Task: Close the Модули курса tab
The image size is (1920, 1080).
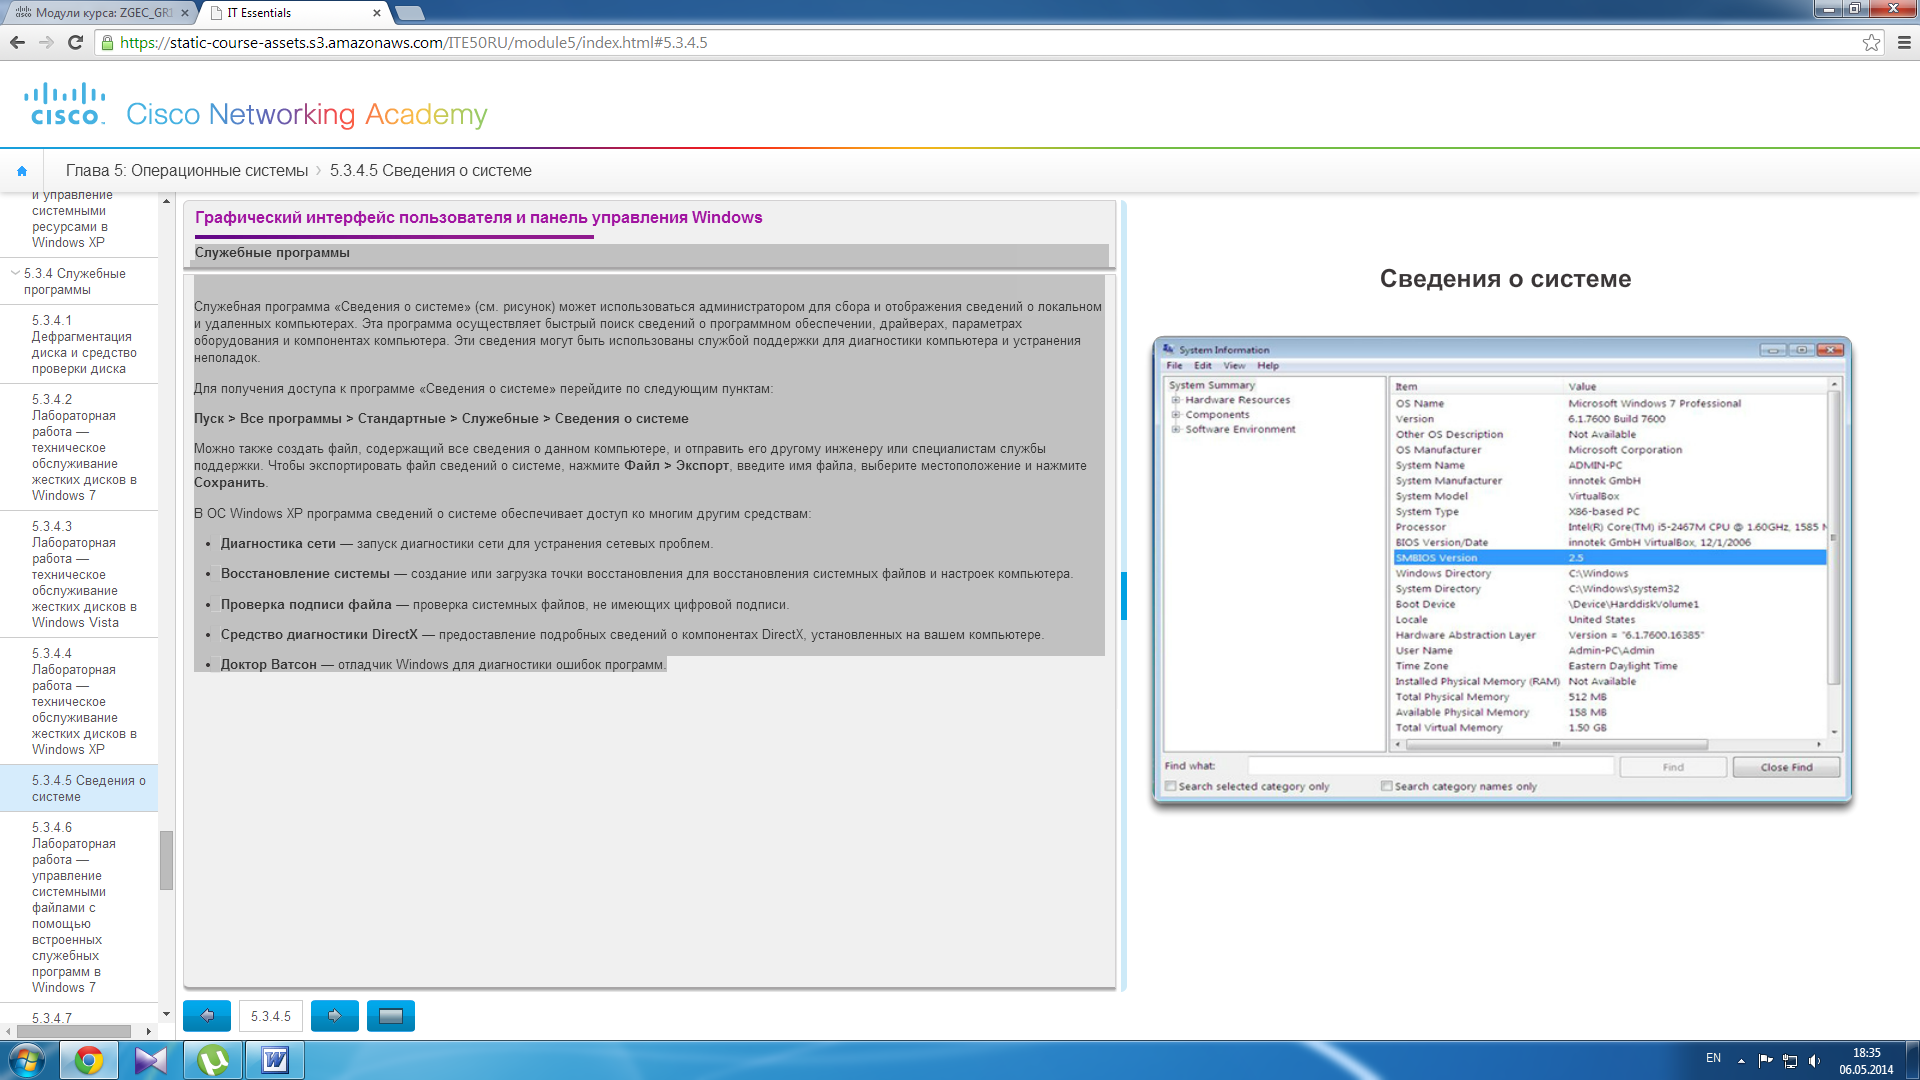Action: click(185, 13)
